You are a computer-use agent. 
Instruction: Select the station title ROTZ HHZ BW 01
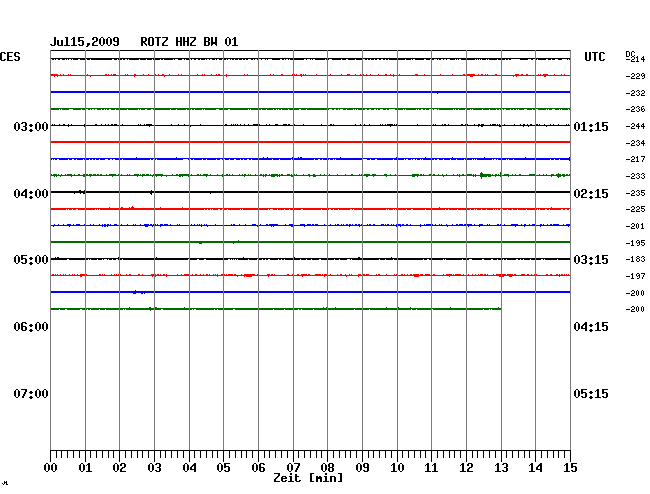click(189, 42)
